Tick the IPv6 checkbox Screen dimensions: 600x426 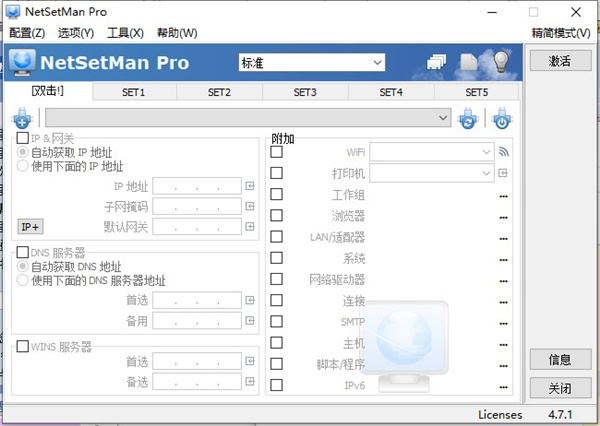[x=276, y=385]
